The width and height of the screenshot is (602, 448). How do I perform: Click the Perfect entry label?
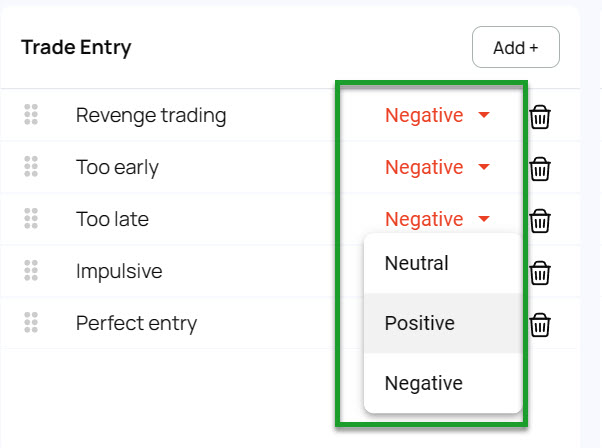pyautogui.click(x=136, y=323)
